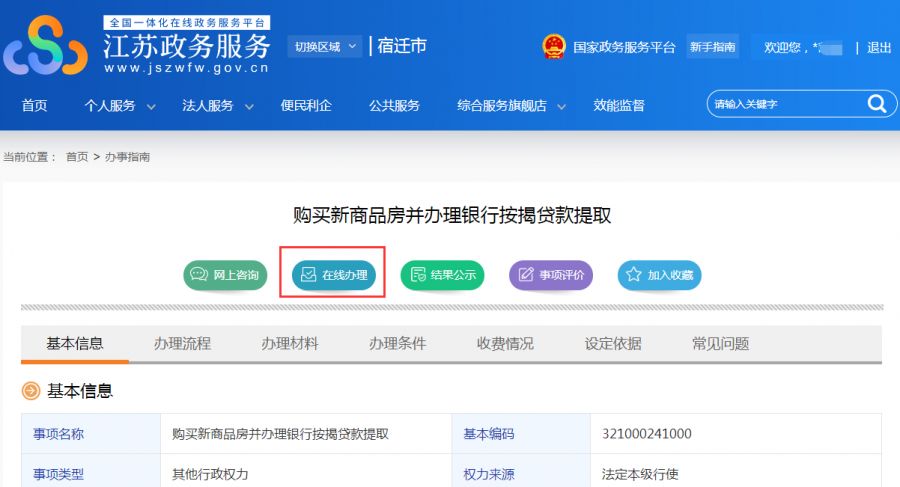Viewport: 900px width, 487px height.
Task: Switch to the 基本信息 tab
Action: tap(75, 343)
